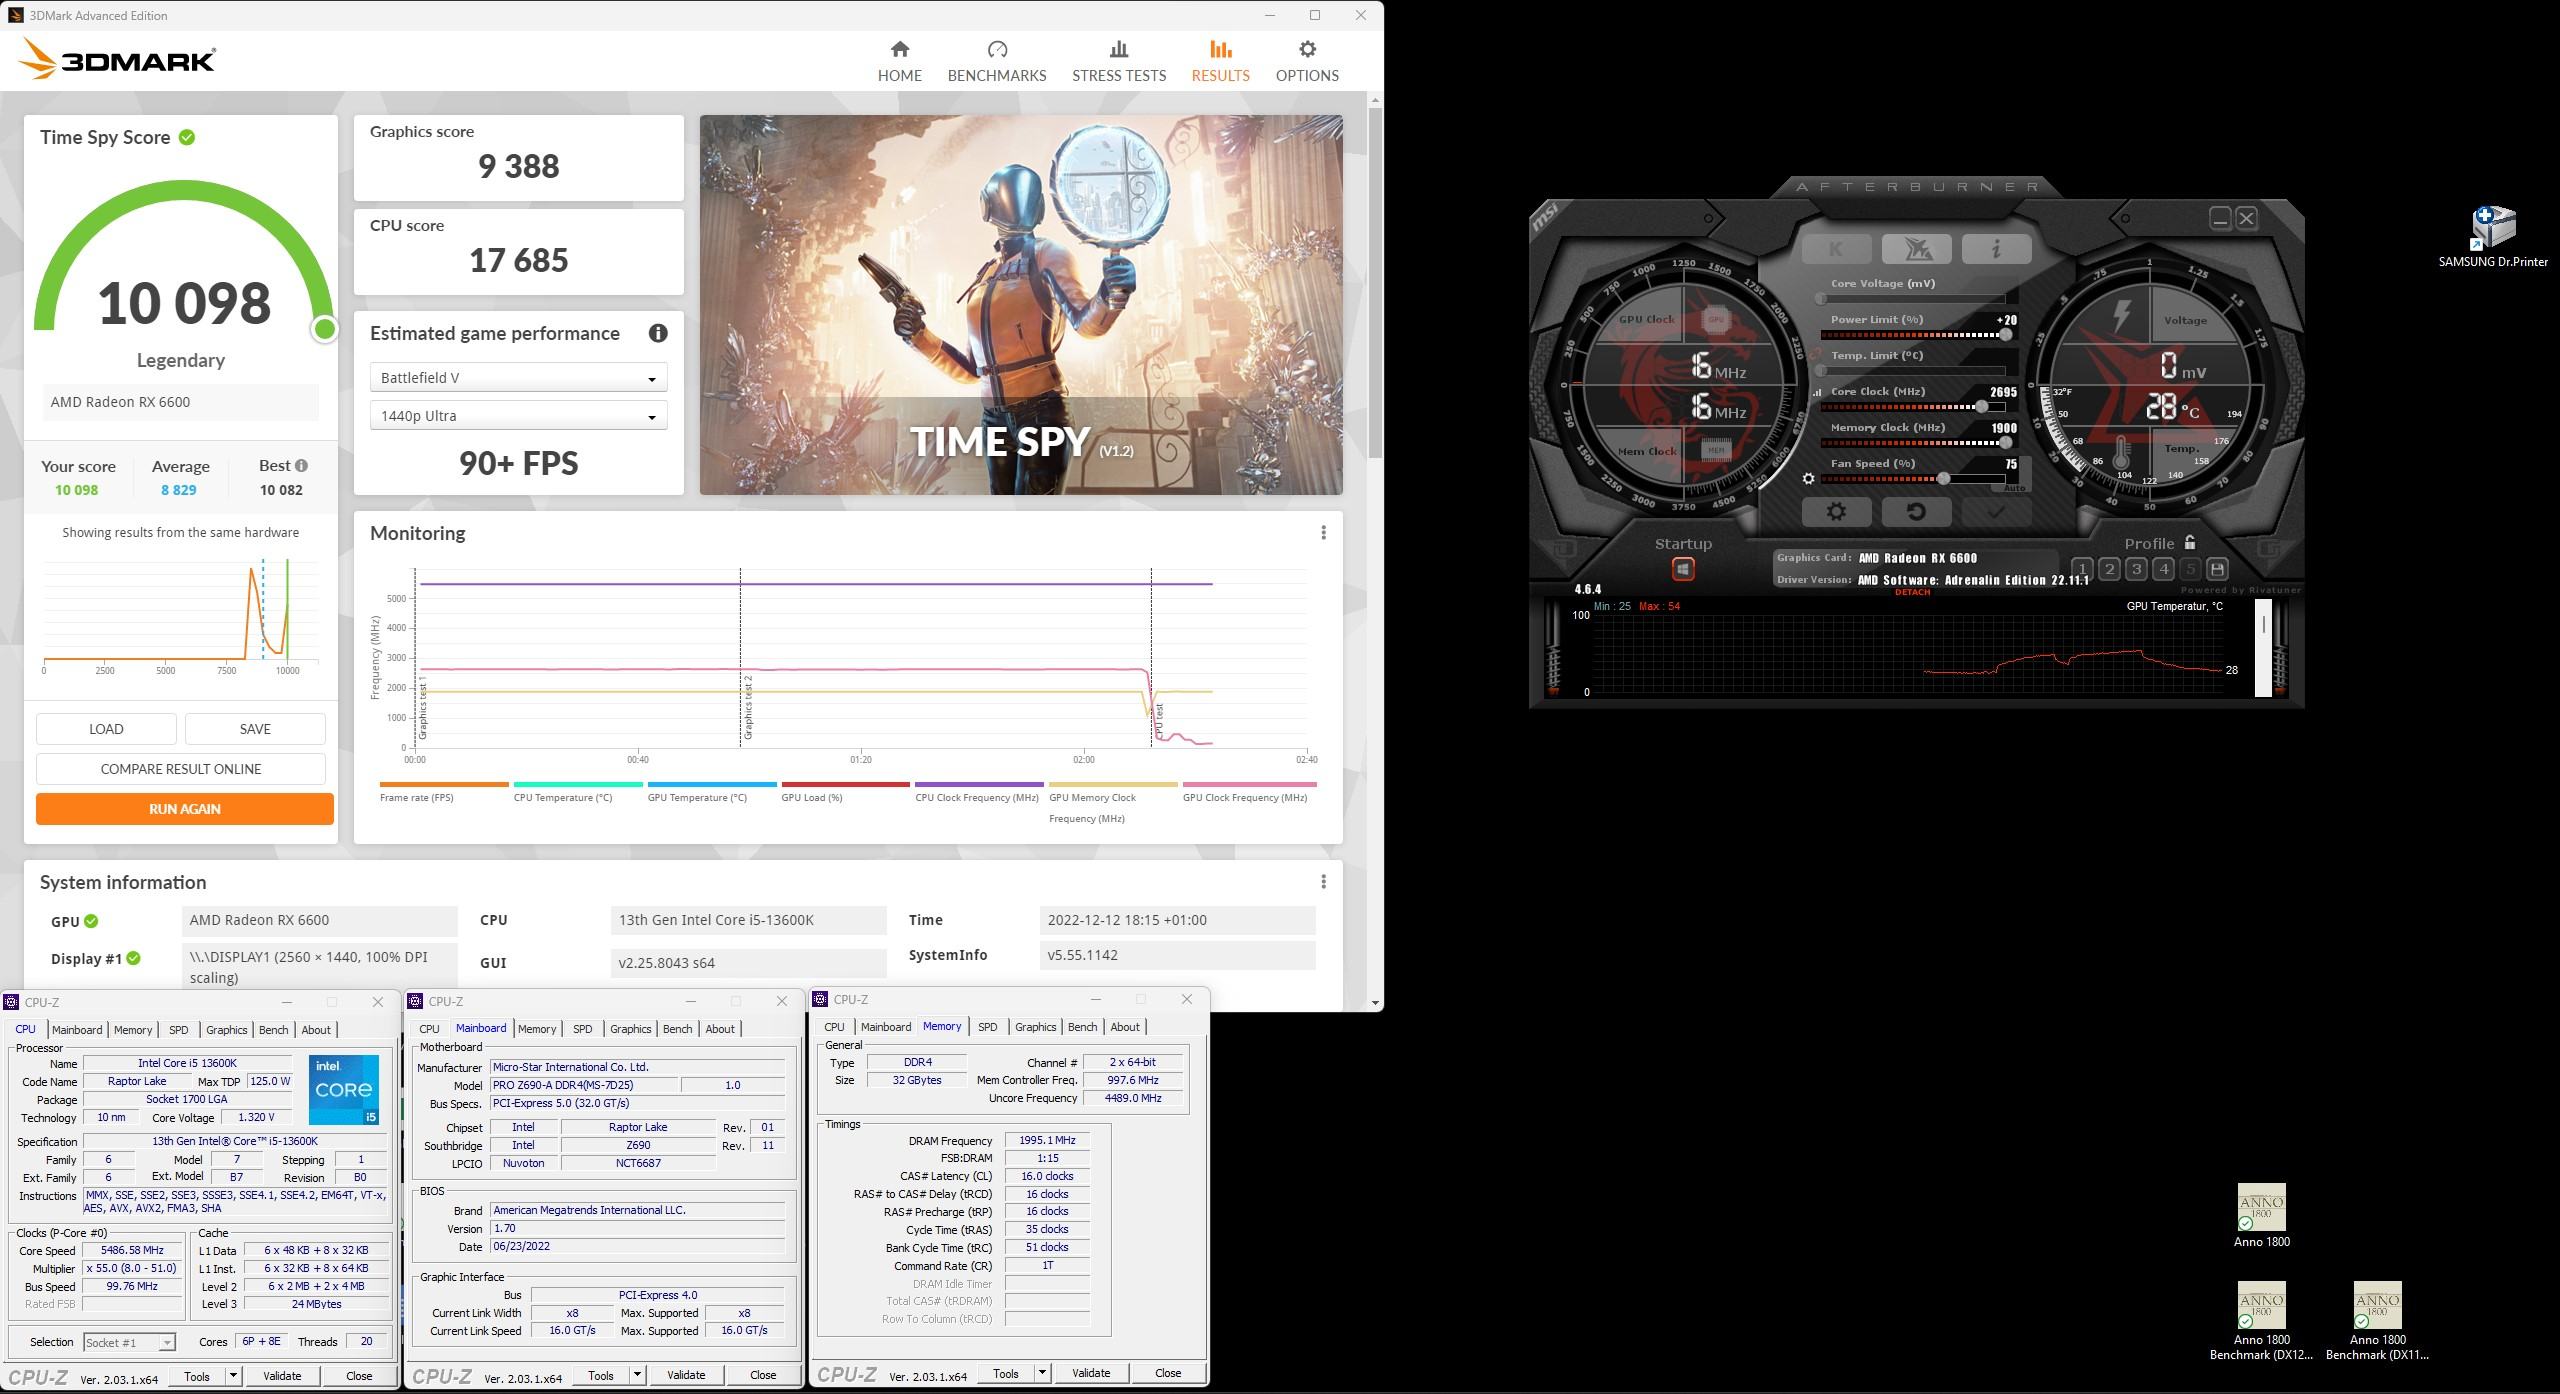The height and width of the screenshot is (1394, 2560).
Task: Click COMPARE RESULT ONLINE
Action: pos(181,769)
